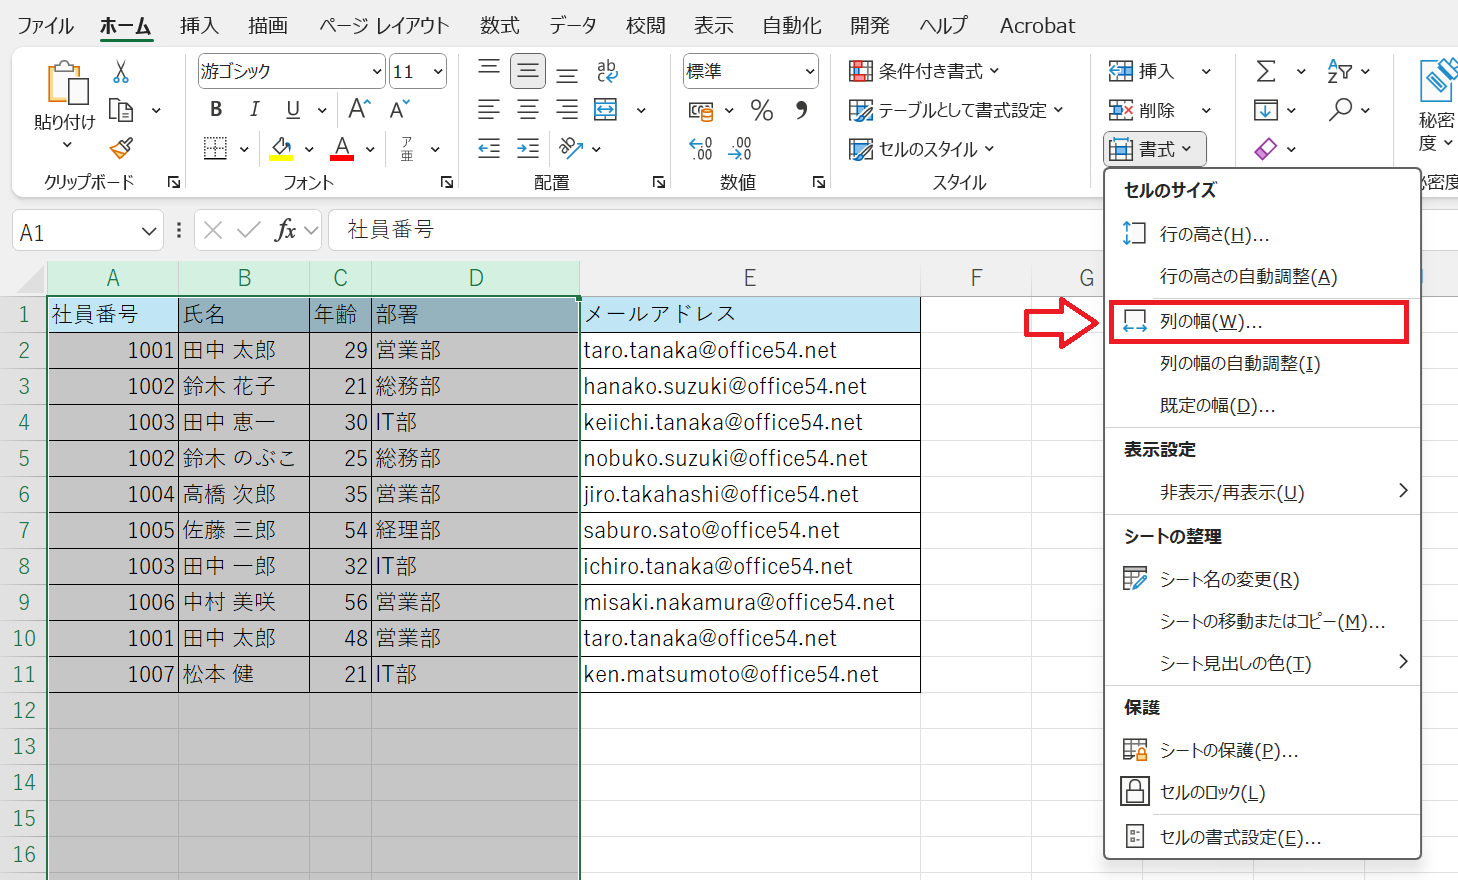Click the 書式 button in ribbon

(1155, 149)
